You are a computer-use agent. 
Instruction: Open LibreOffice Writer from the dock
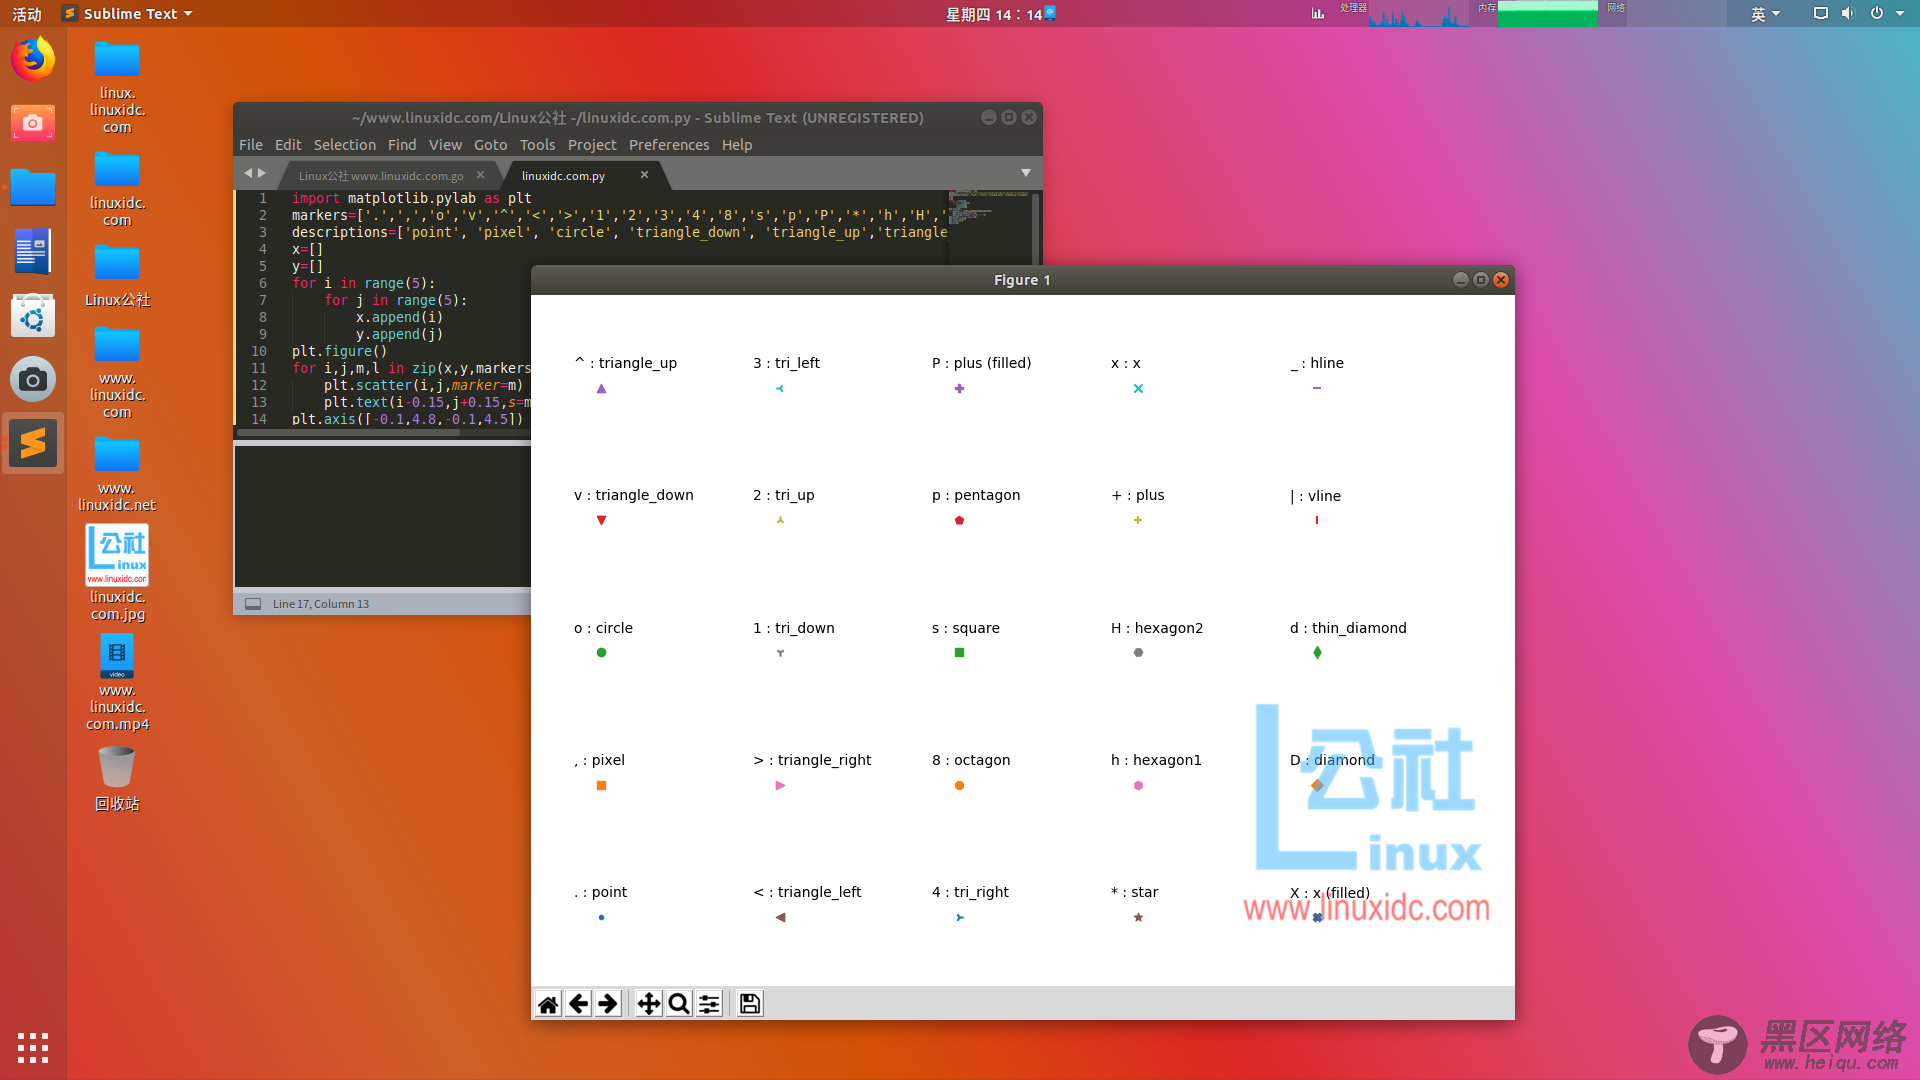[33, 251]
